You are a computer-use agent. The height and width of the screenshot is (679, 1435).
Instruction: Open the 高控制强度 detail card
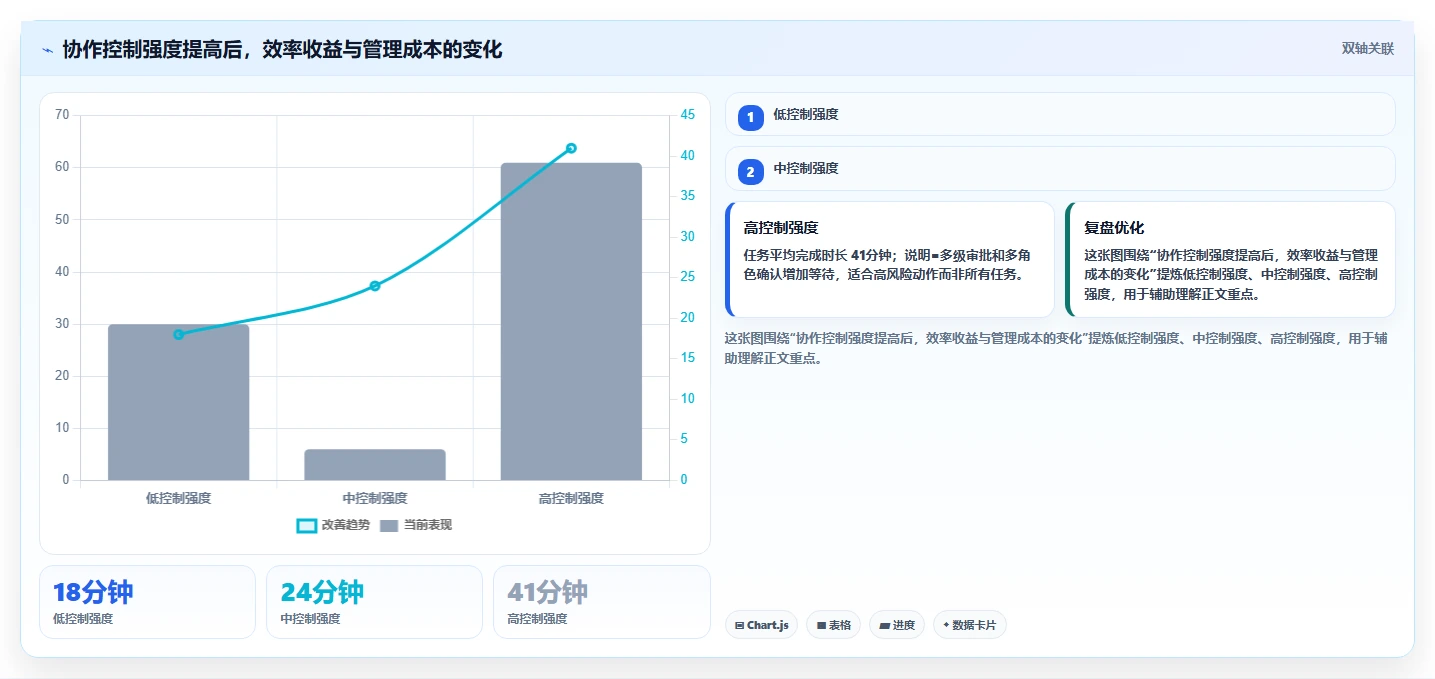890,259
